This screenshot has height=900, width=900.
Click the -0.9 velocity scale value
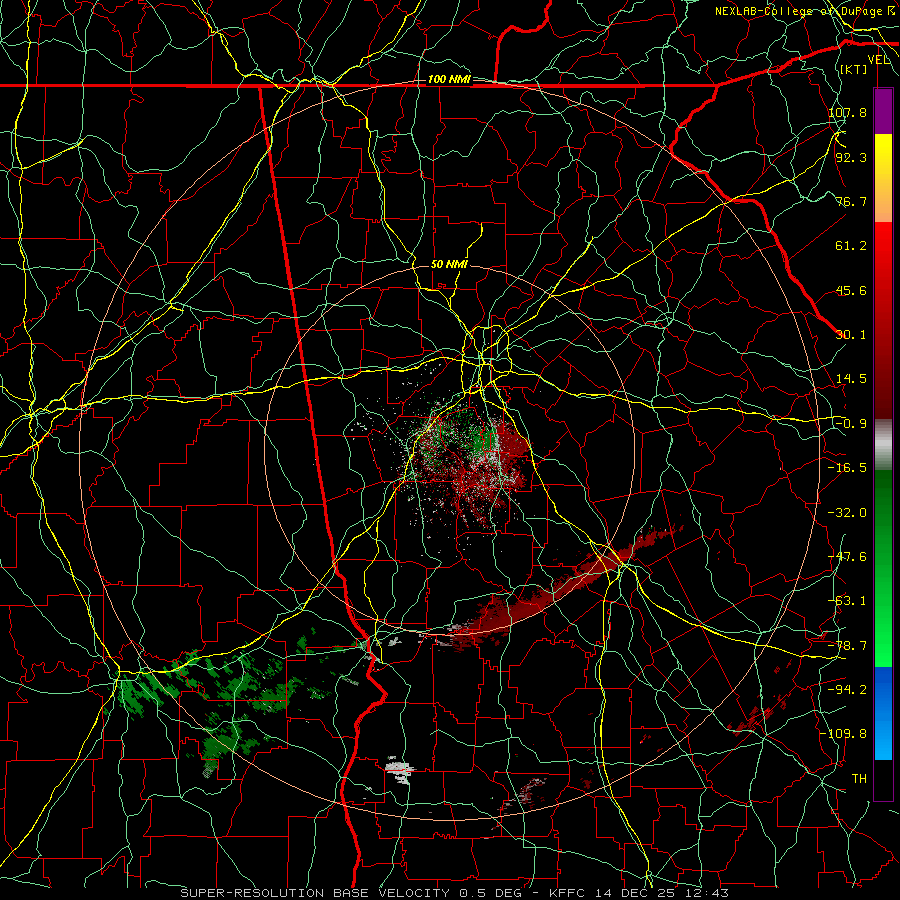tap(851, 424)
